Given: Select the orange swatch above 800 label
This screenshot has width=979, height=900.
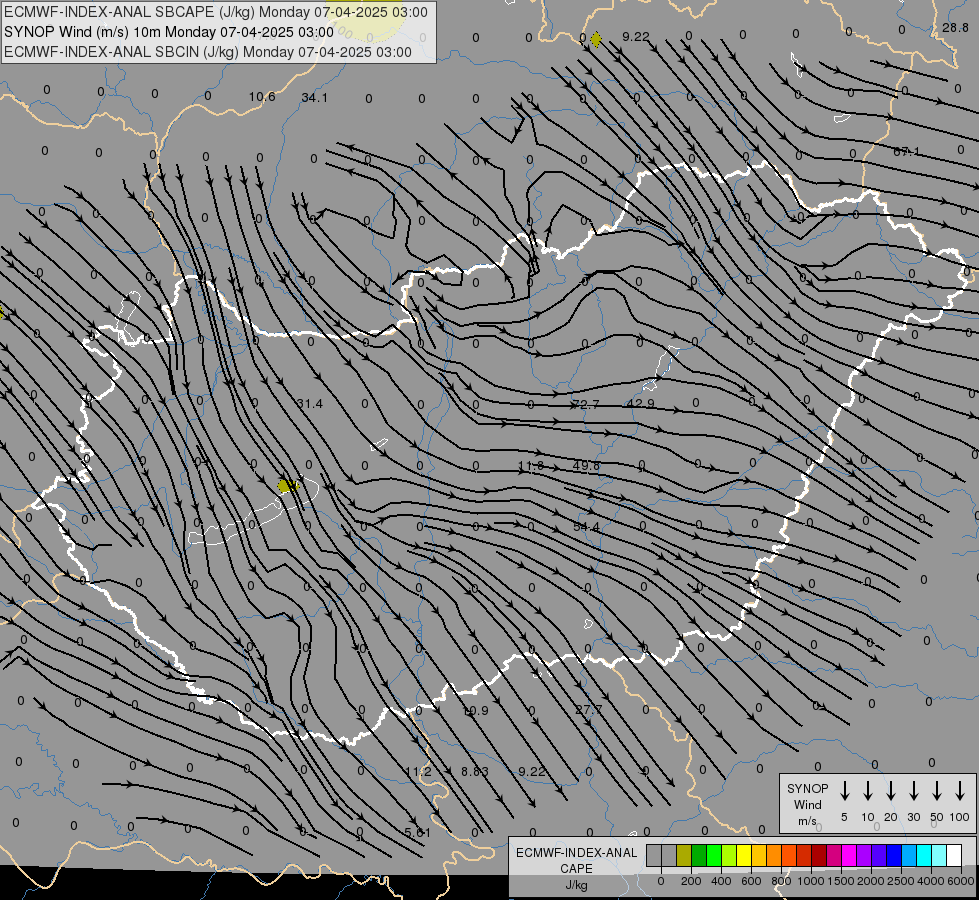Looking at the screenshot, I should click(x=774, y=855).
